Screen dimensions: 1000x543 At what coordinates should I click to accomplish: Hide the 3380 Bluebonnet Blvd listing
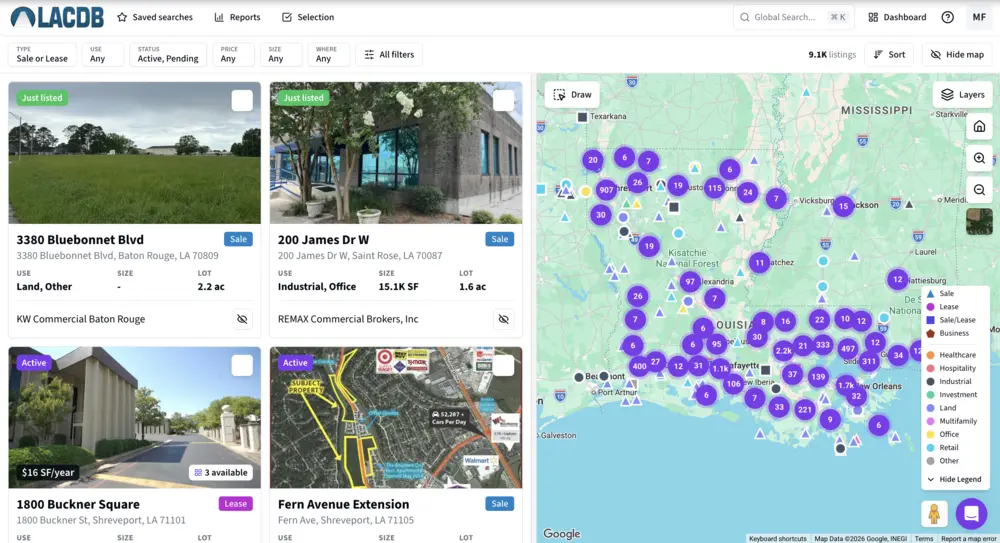click(242, 319)
